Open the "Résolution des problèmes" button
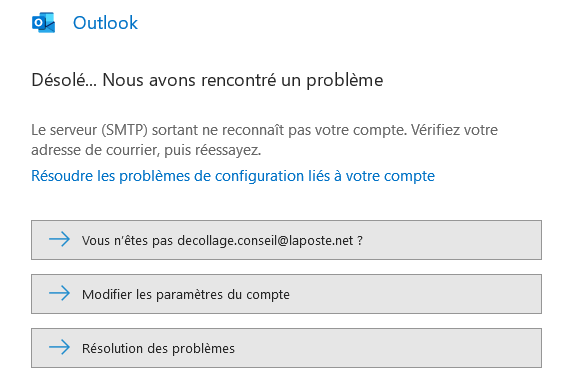 pyautogui.click(x=286, y=348)
